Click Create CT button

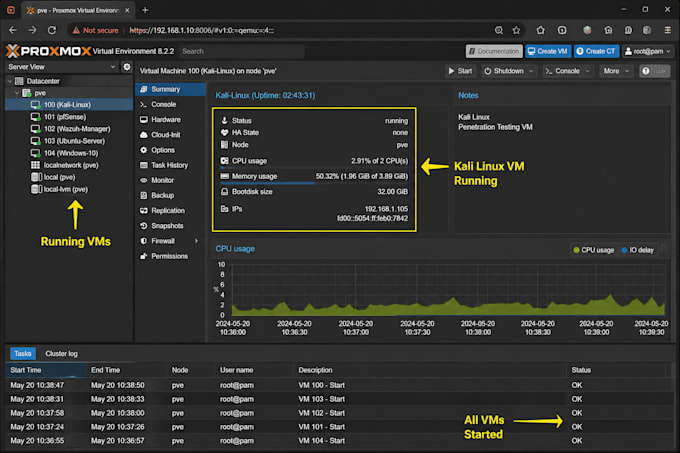(x=596, y=51)
